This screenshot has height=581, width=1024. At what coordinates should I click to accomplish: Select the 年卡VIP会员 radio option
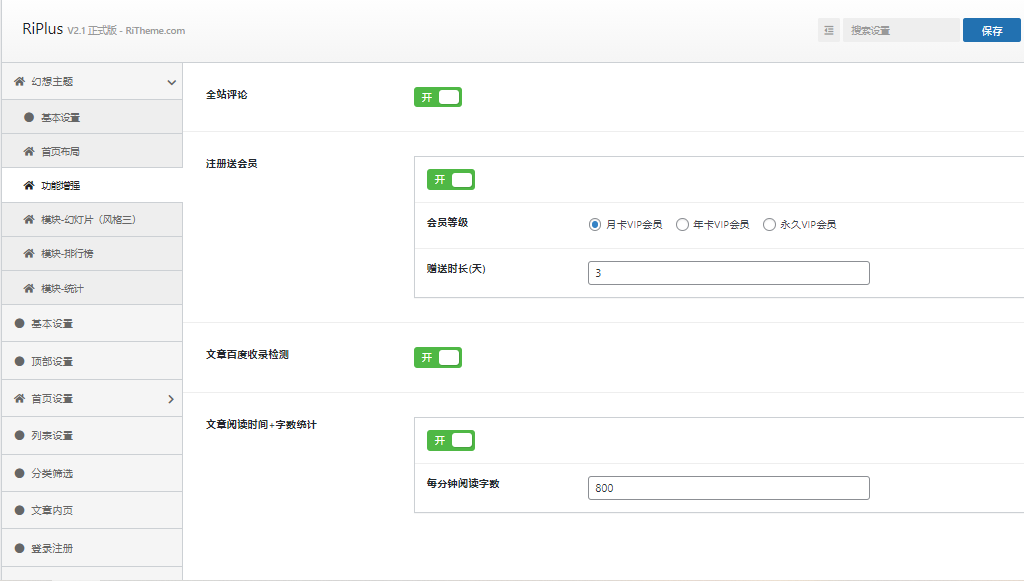pos(683,225)
